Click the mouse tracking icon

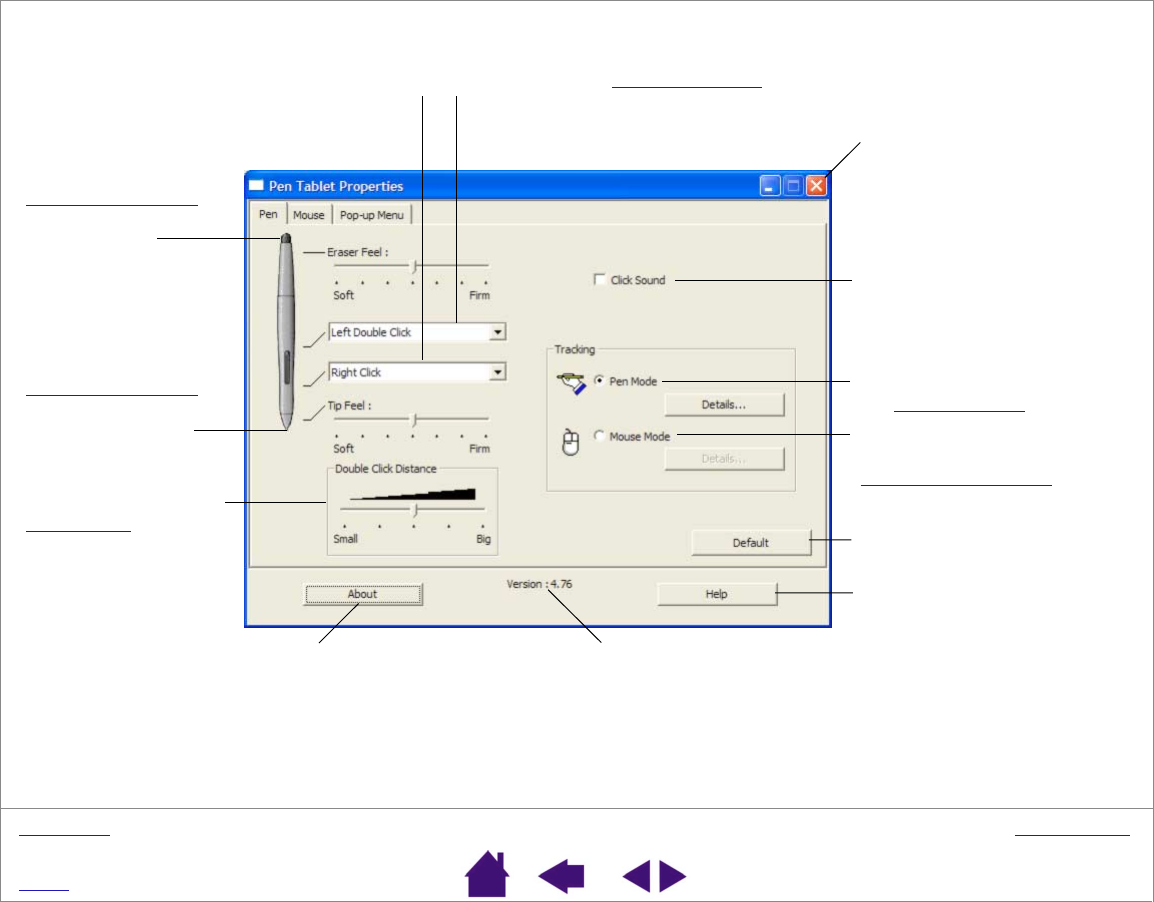pyautogui.click(x=570, y=442)
